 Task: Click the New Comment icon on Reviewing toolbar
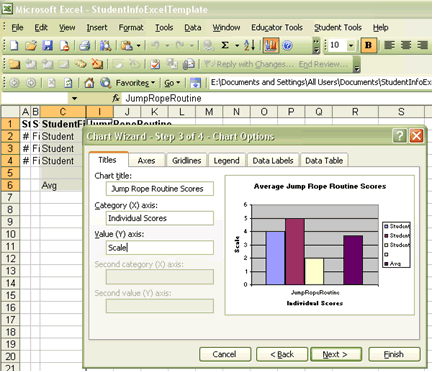coord(14,64)
